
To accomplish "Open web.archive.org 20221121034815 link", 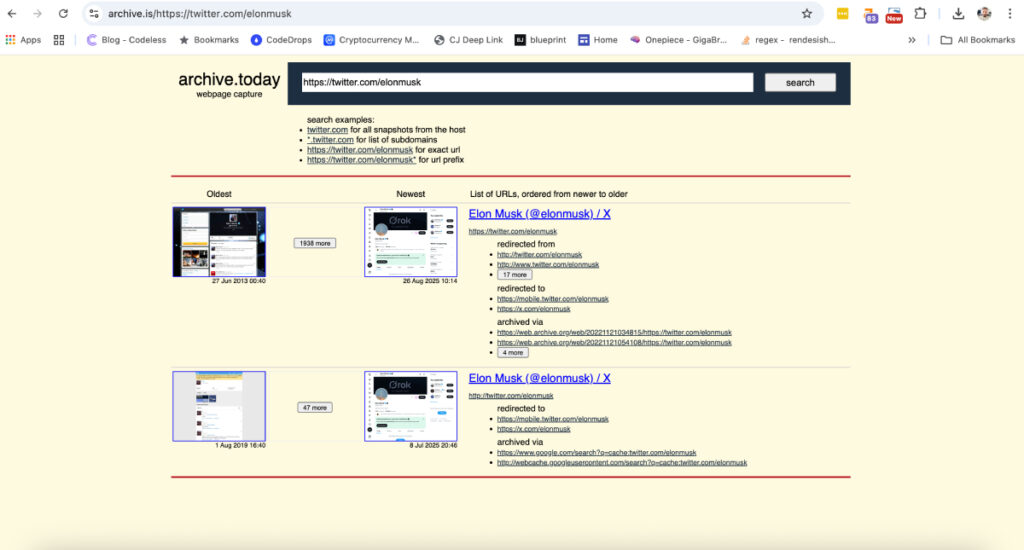I will click(614, 332).
